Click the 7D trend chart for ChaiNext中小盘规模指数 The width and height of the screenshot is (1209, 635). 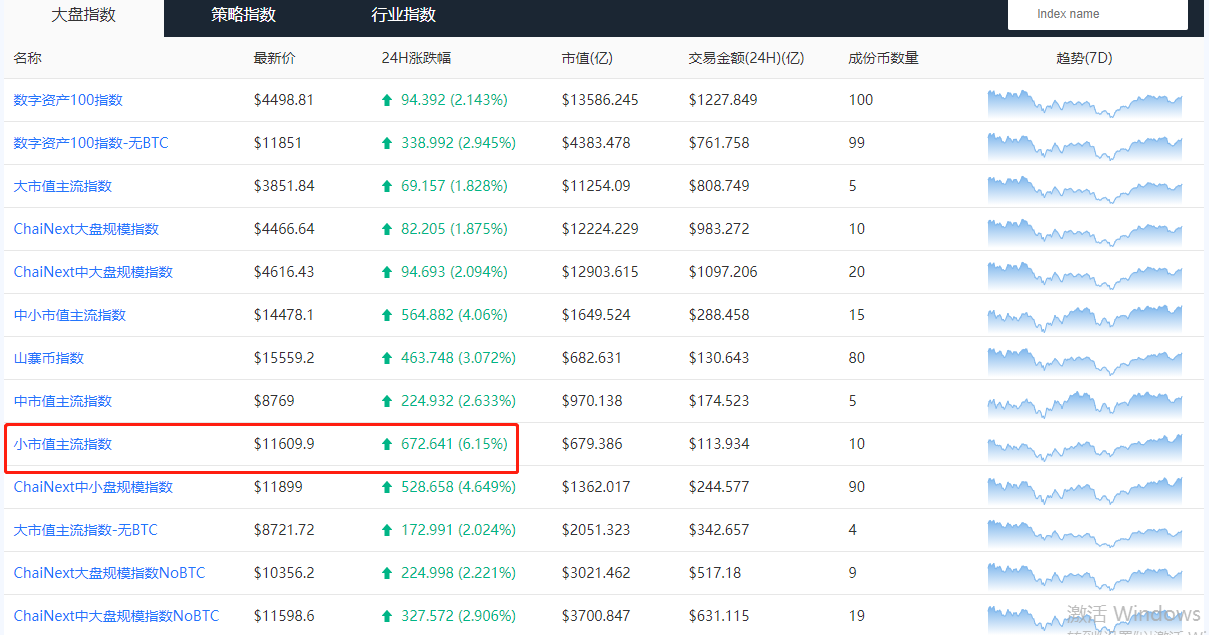click(1084, 491)
